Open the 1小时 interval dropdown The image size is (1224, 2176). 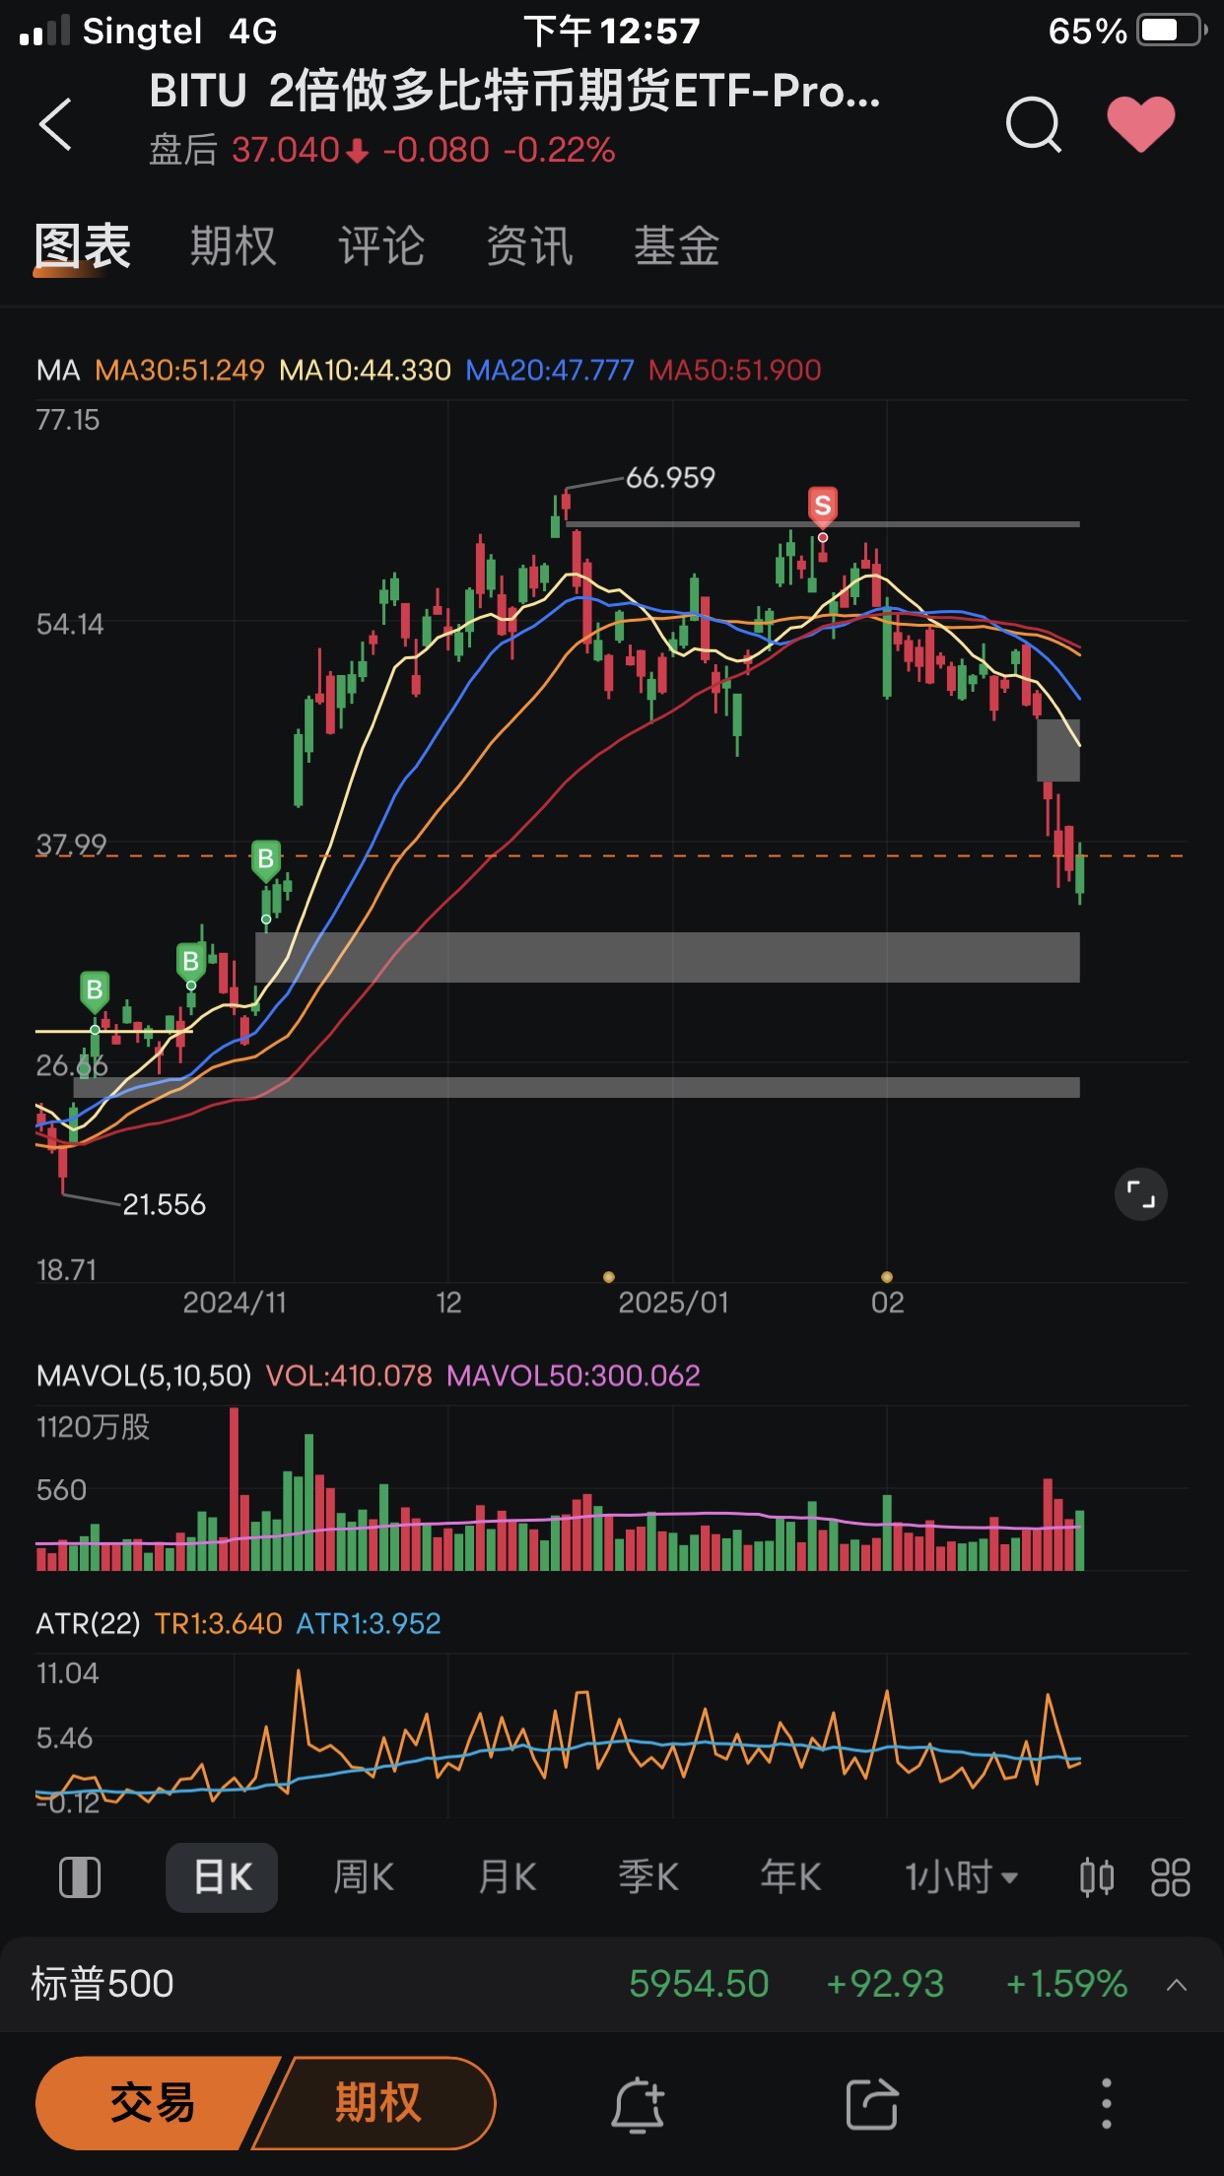pos(961,1877)
